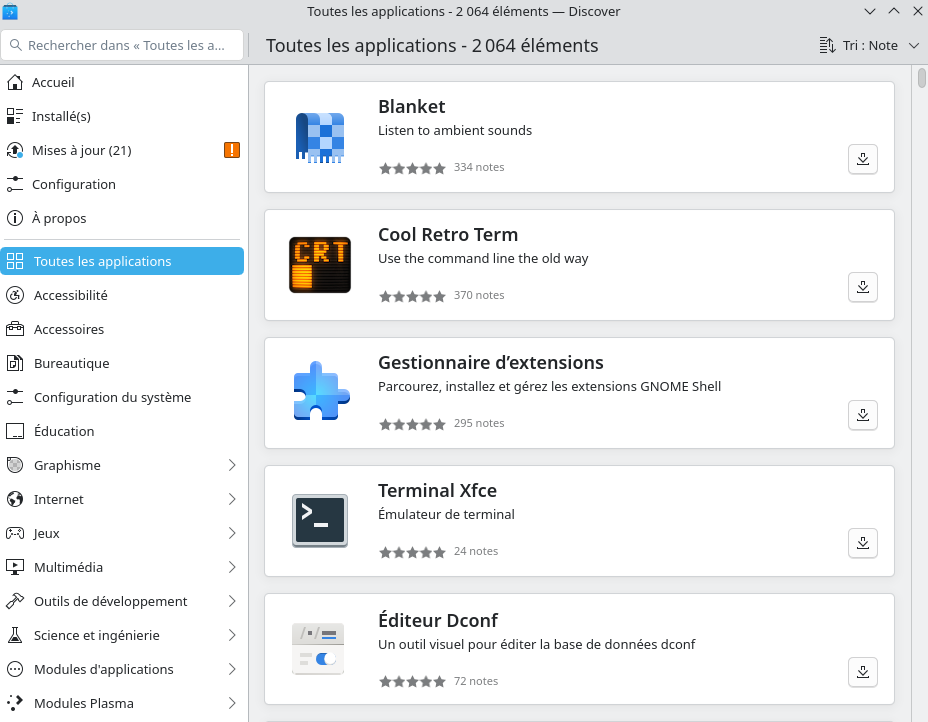The width and height of the screenshot is (928, 722).
Task: Click the Éditeur Dconf app icon
Action: coord(320,649)
